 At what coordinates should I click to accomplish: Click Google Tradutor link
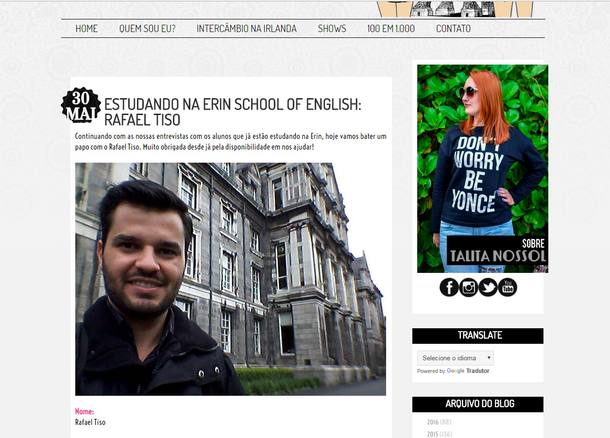pos(468,371)
